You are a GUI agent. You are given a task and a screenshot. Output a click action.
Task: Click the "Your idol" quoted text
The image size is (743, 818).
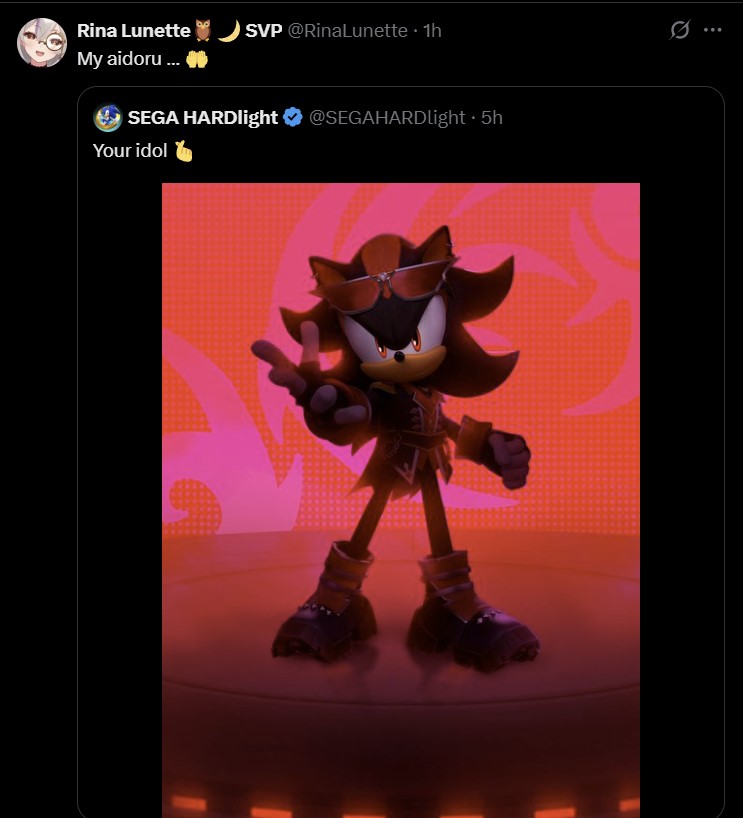(130, 151)
